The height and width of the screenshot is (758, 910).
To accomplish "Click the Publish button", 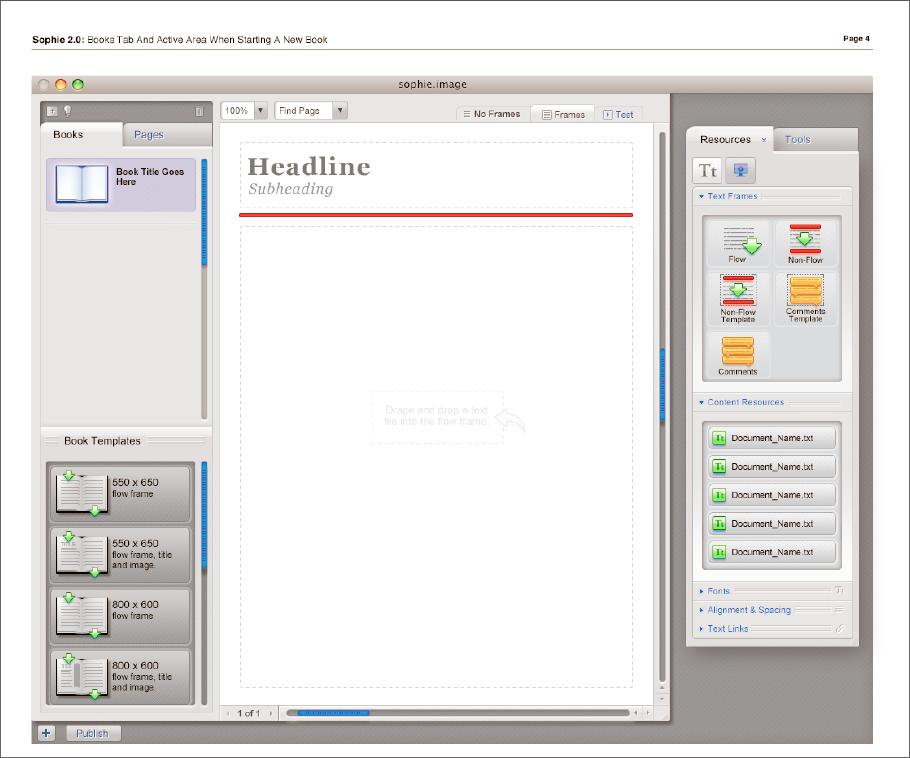I will [x=93, y=733].
